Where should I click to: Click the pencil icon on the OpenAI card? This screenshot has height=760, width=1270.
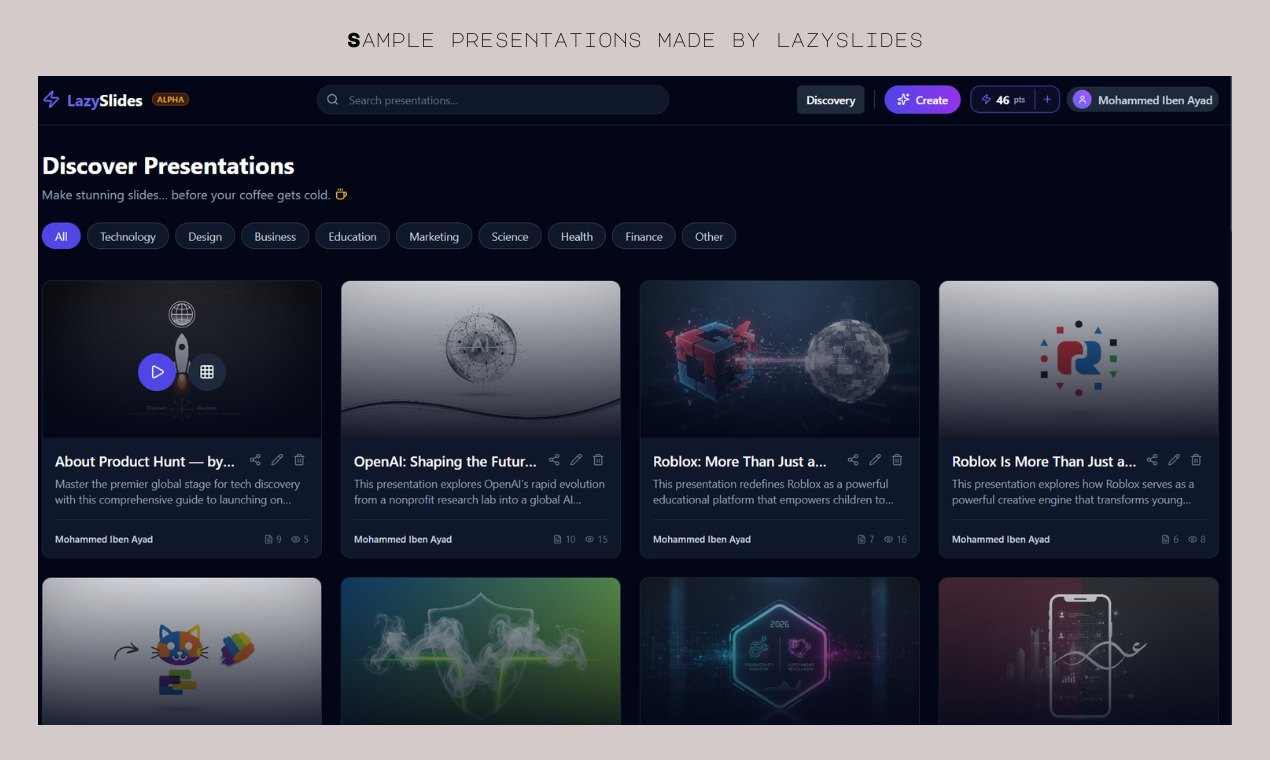(x=576, y=459)
